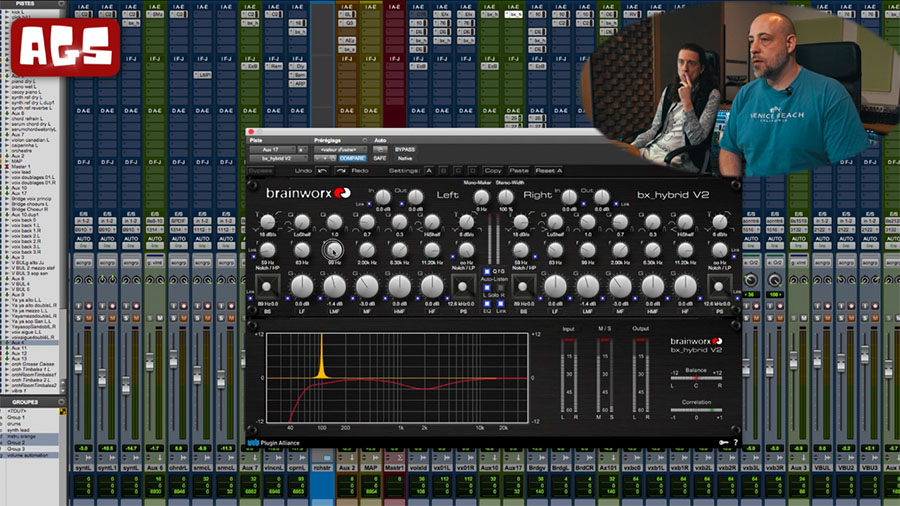The image size is (900, 506).
Task: Click the Left 59 Hz Notch/HP frequency knob
Action: 267,250
